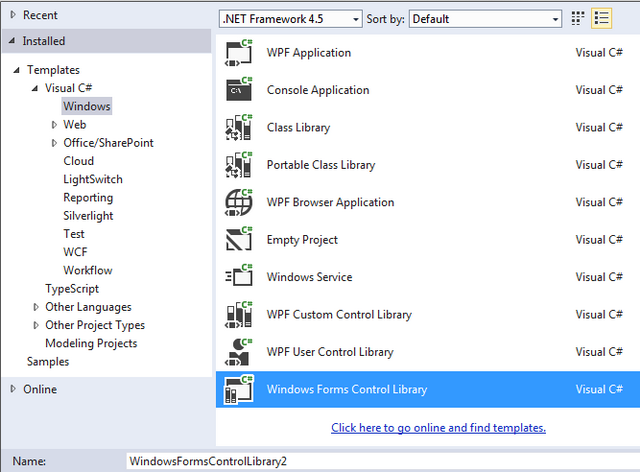Expand the Other Languages node
This screenshot has width=640, height=472.
(36, 307)
